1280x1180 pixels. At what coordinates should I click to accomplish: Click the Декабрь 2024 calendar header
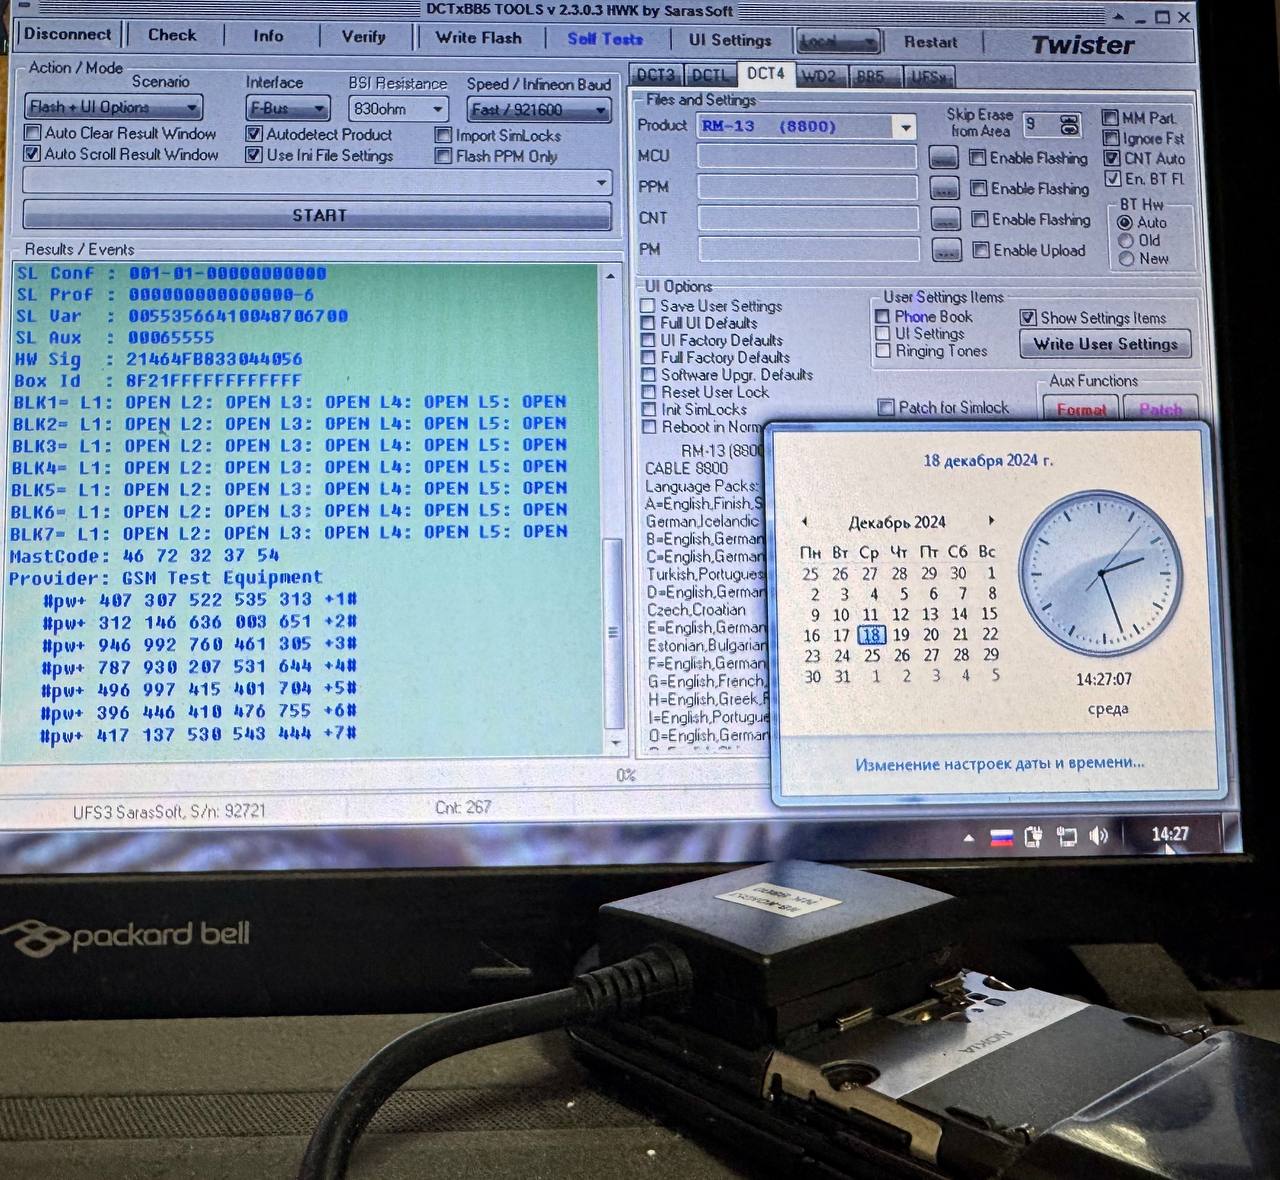(x=897, y=522)
